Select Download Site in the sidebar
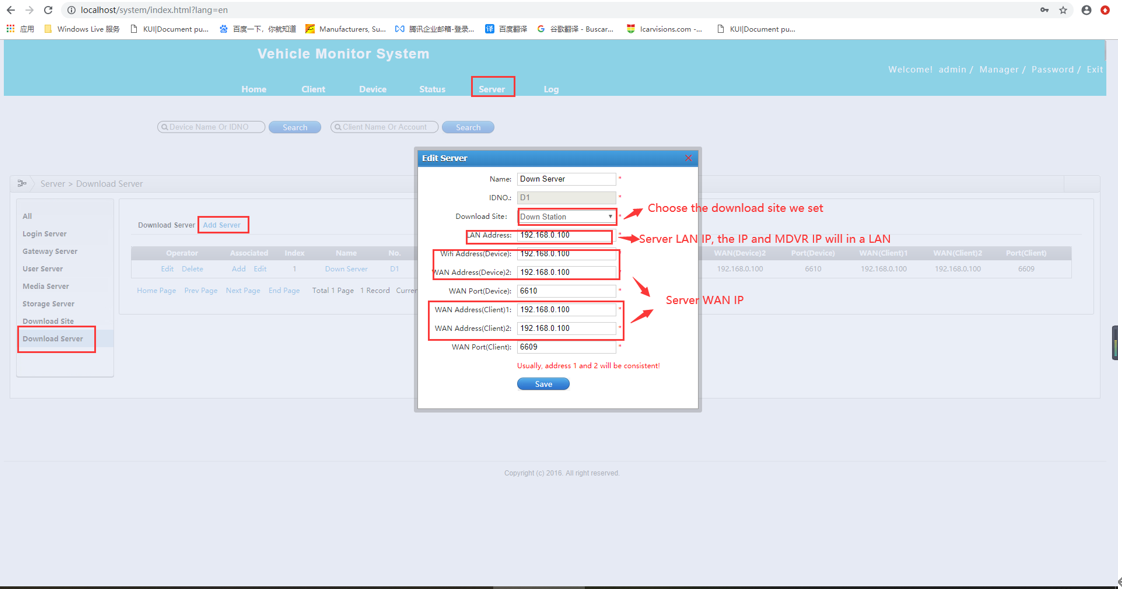 tap(48, 321)
